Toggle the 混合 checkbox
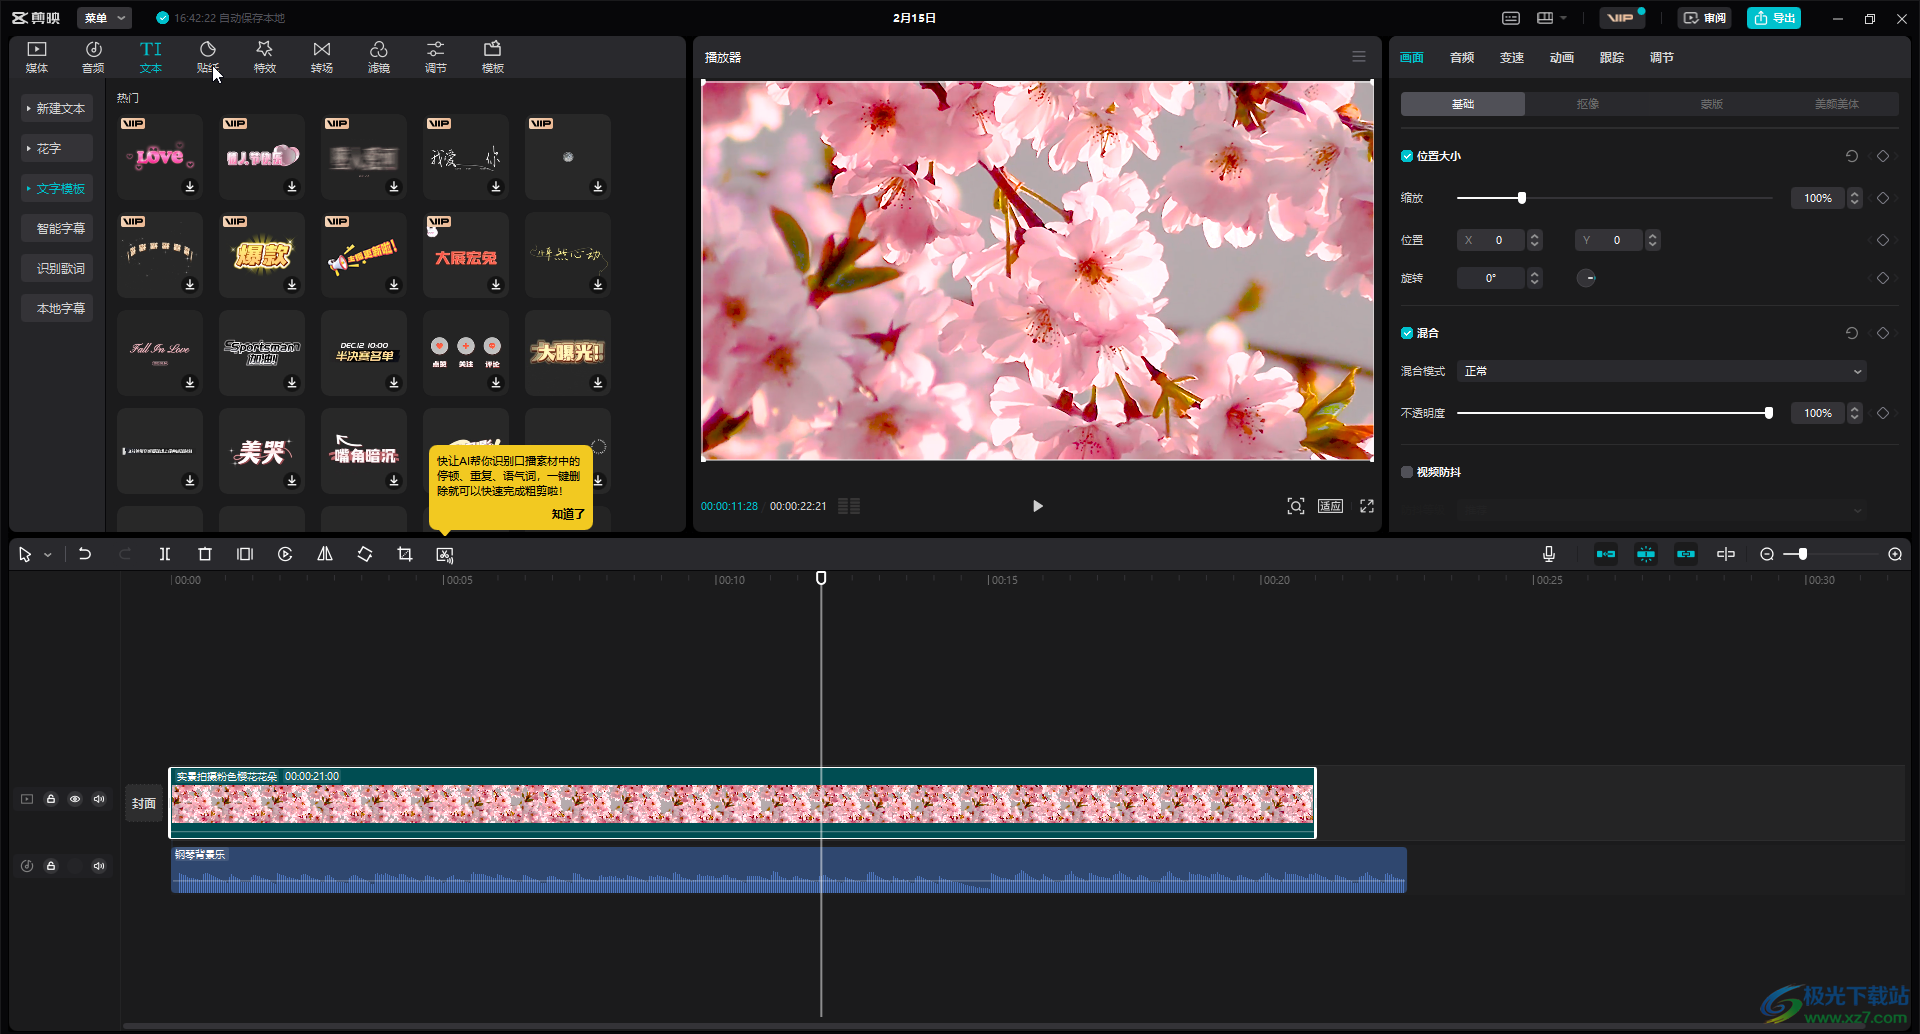 coord(1407,333)
